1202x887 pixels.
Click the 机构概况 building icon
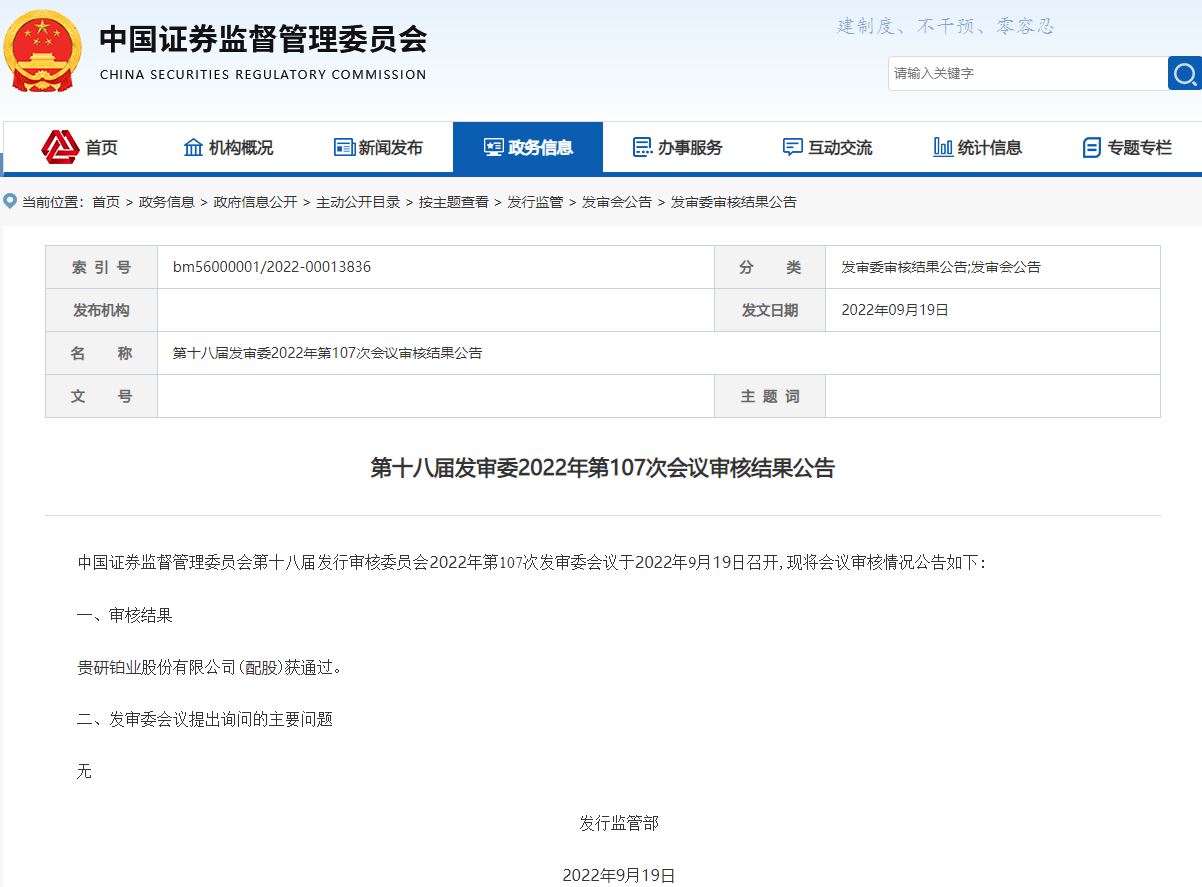click(194, 147)
